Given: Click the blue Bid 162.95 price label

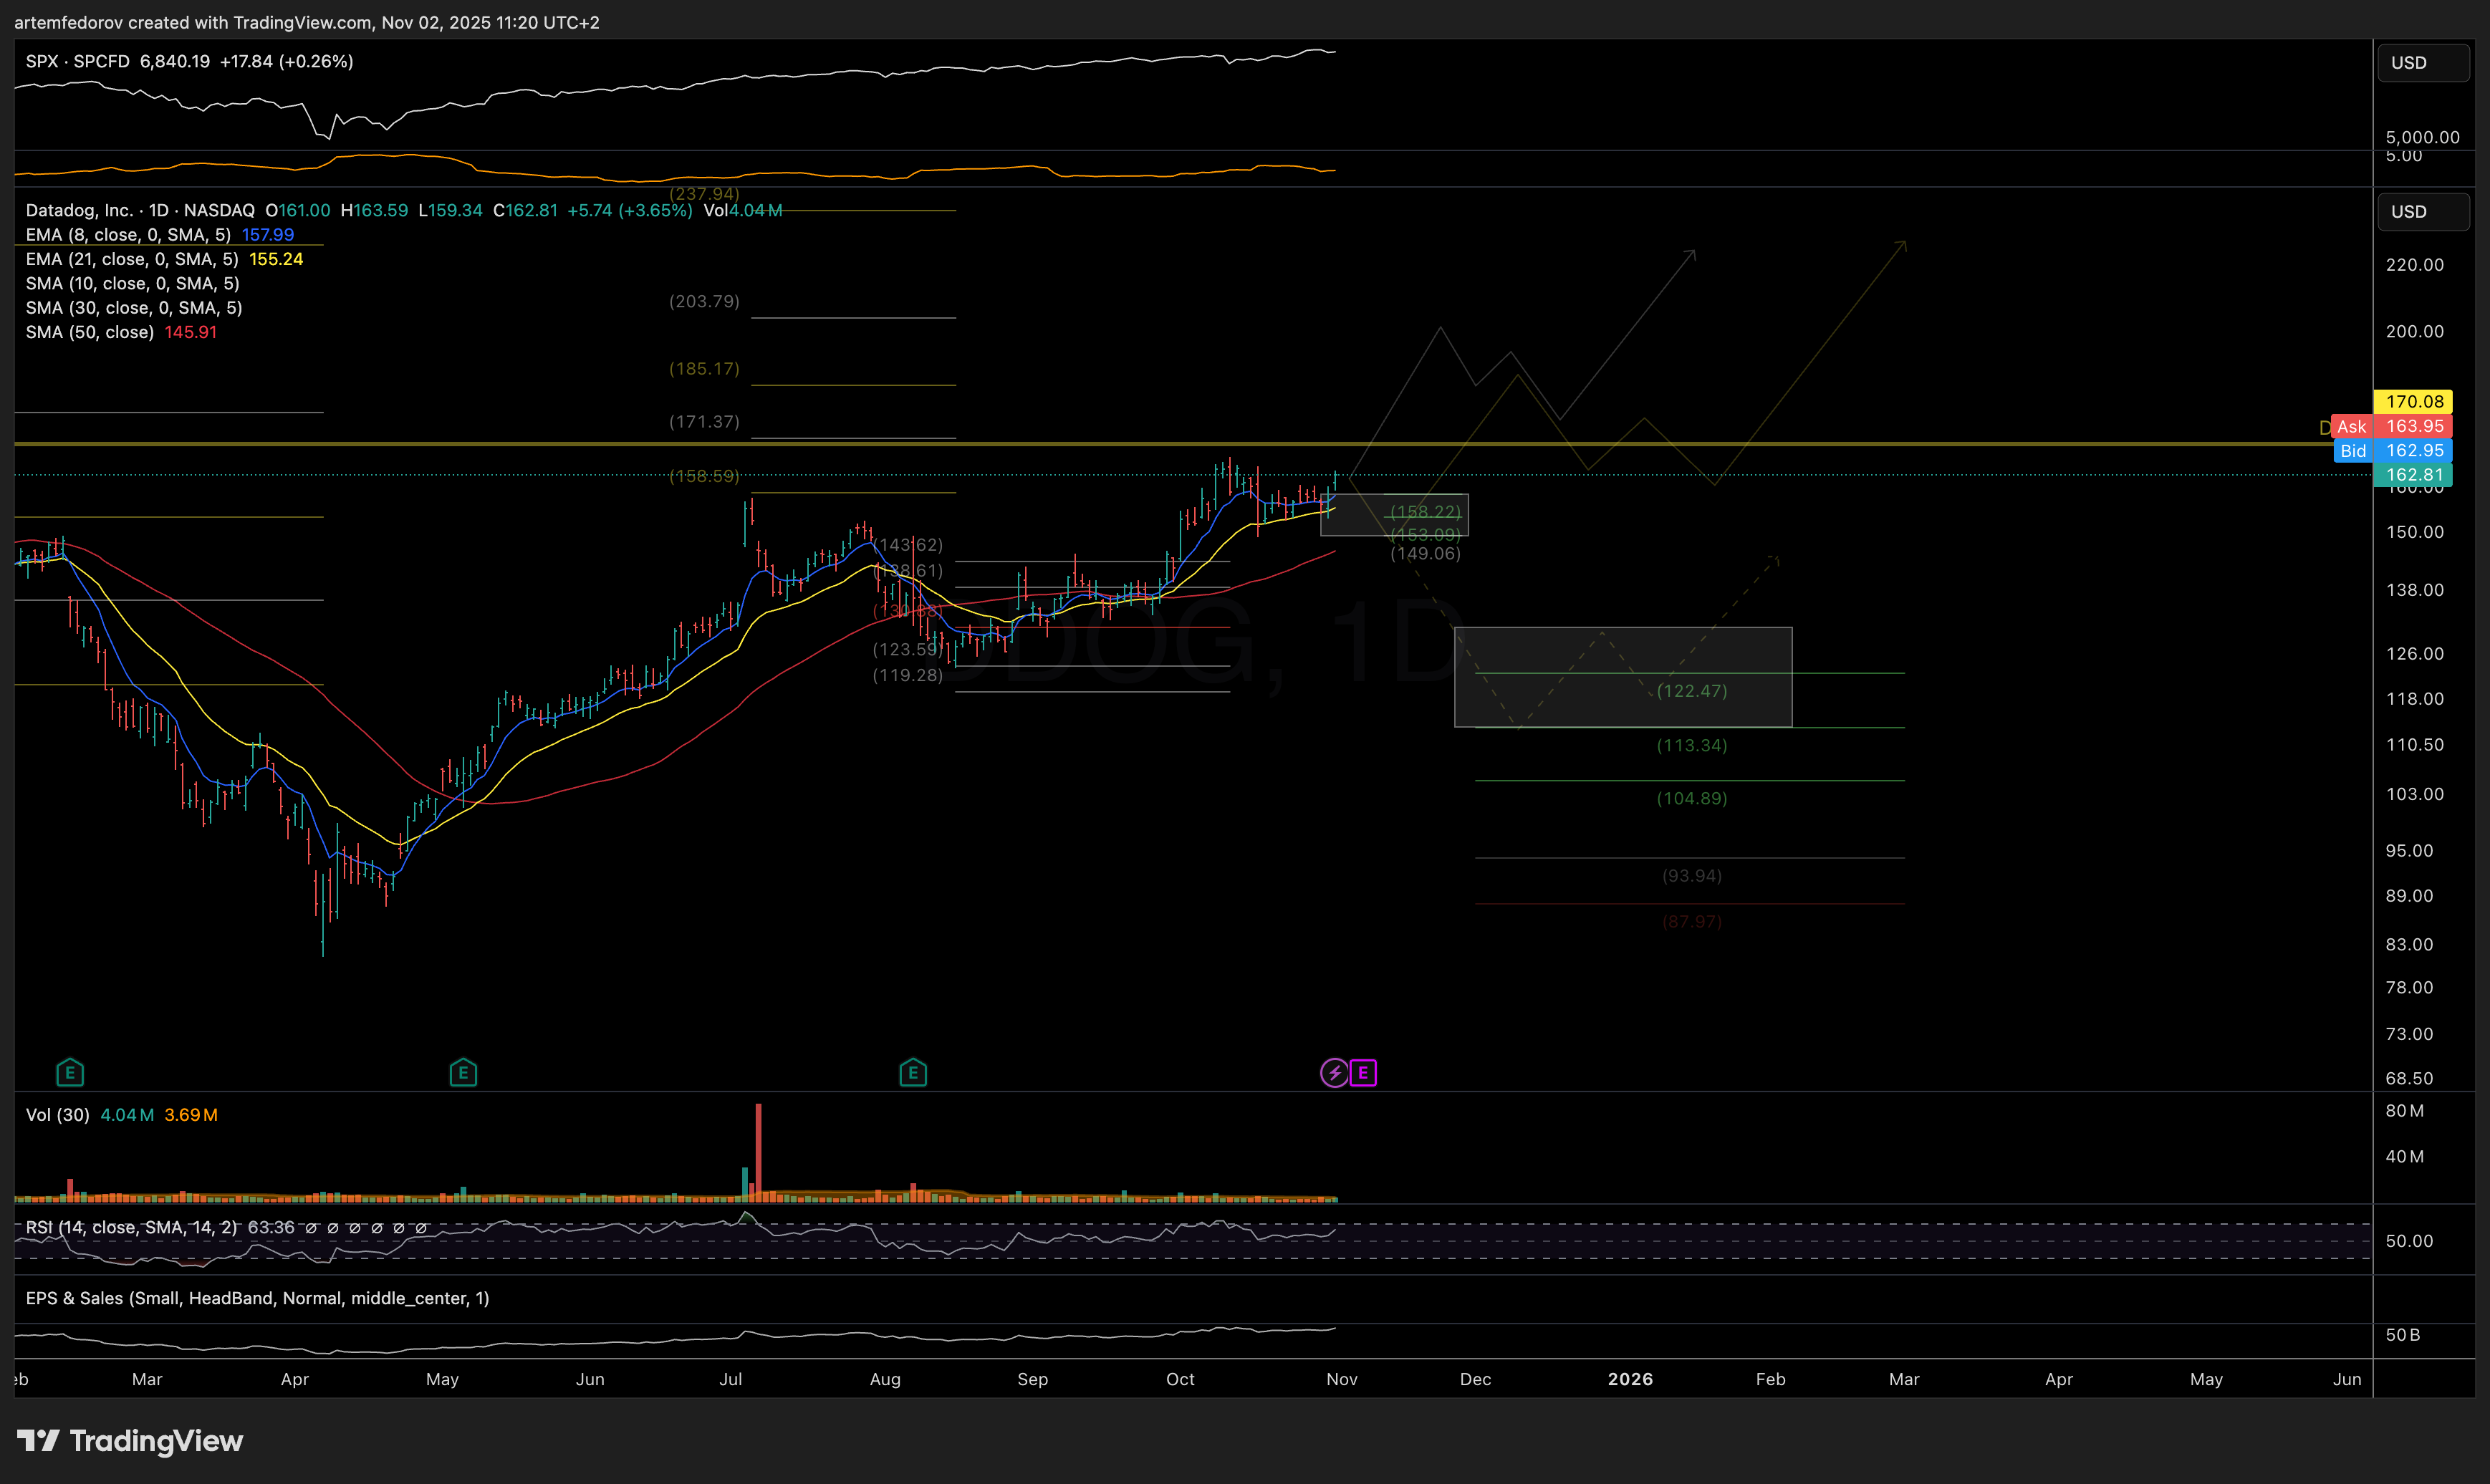Looking at the screenshot, I should 2392,451.
